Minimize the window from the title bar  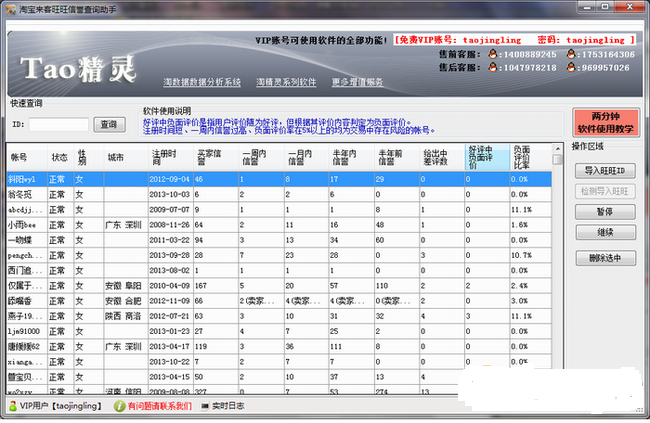587,7
